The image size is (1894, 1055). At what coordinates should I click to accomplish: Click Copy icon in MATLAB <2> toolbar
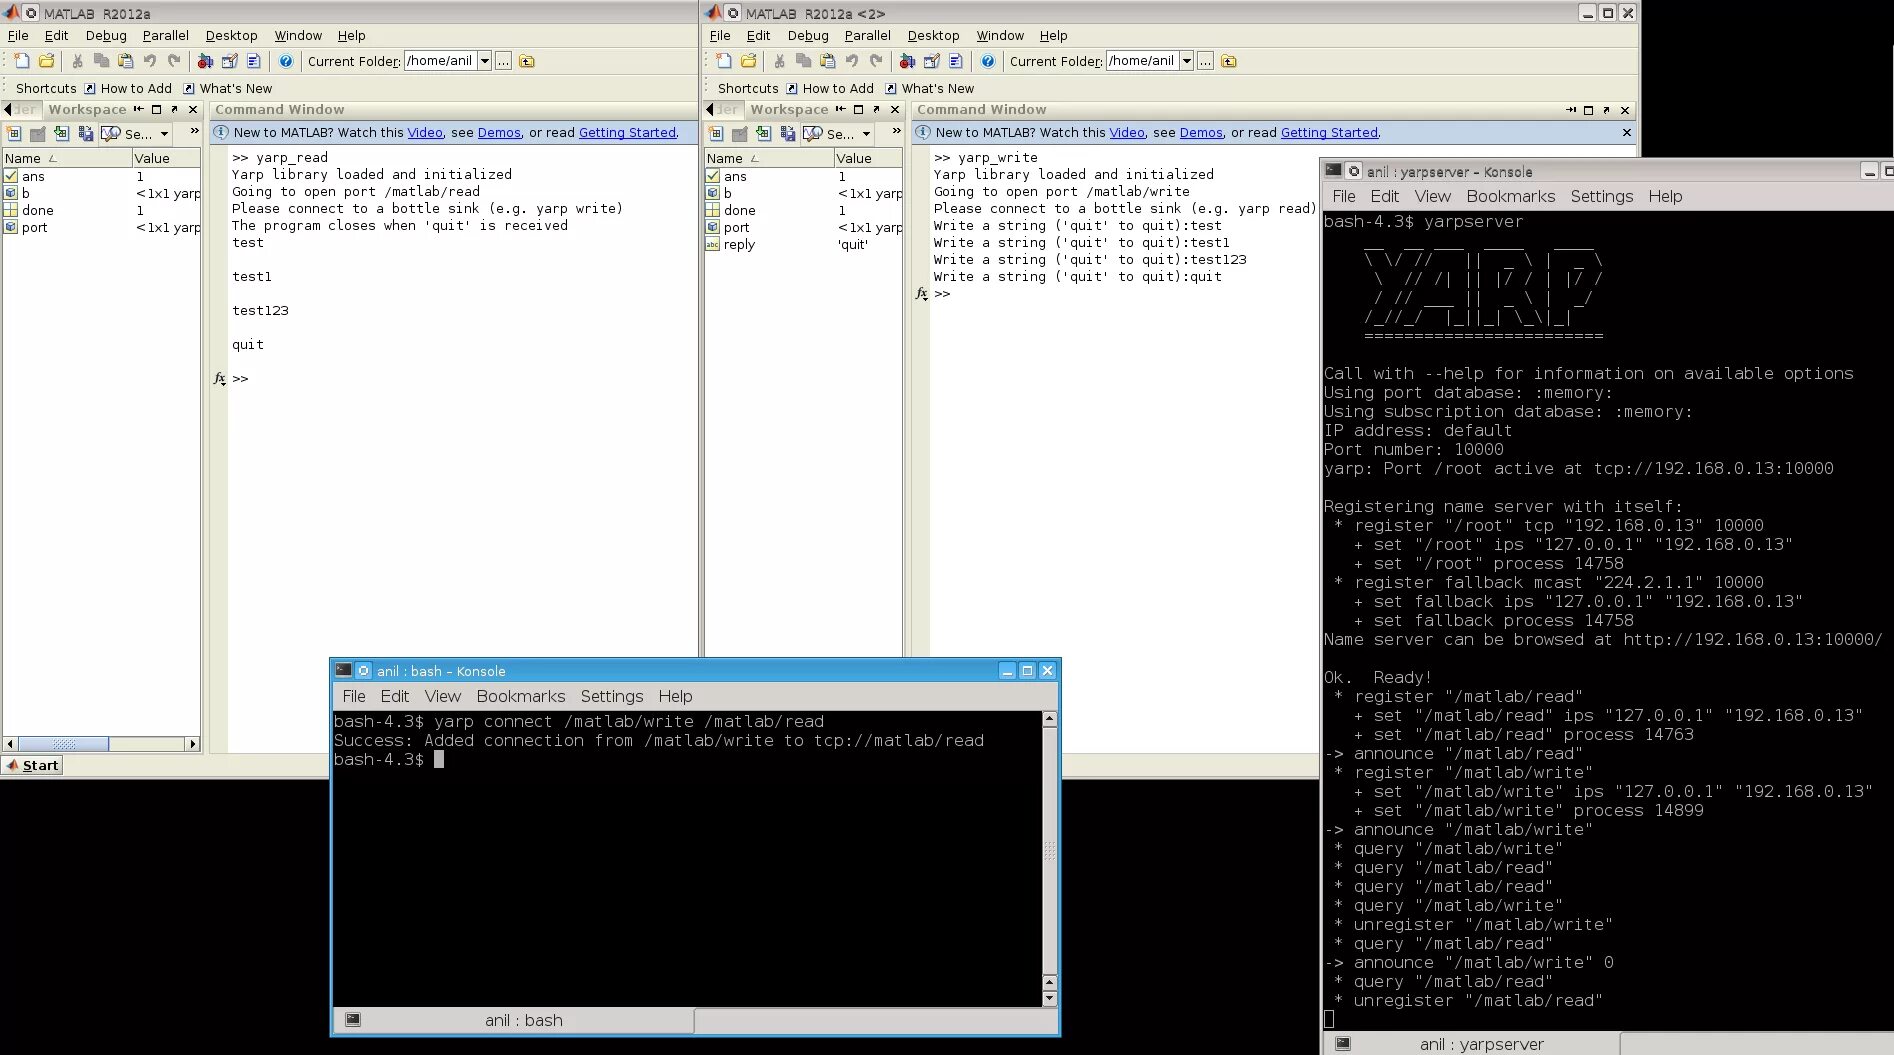[803, 61]
